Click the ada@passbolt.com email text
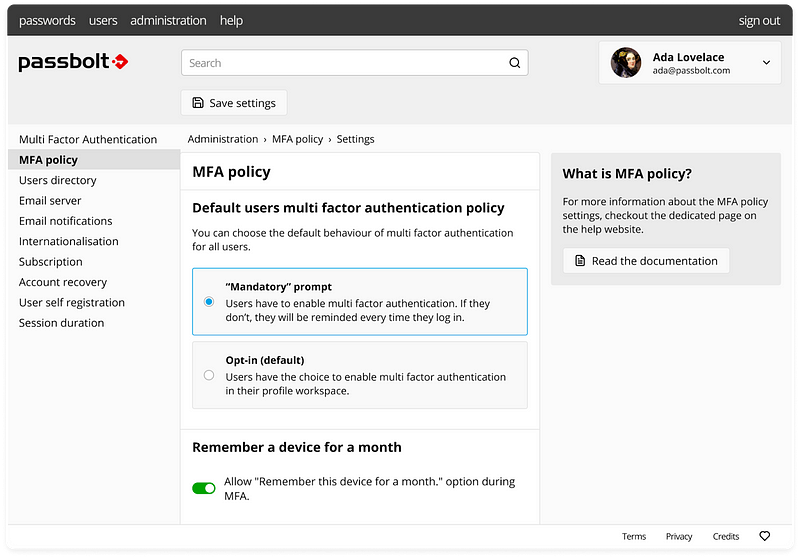The width and height of the screenshot is (800, 558). 691,70
